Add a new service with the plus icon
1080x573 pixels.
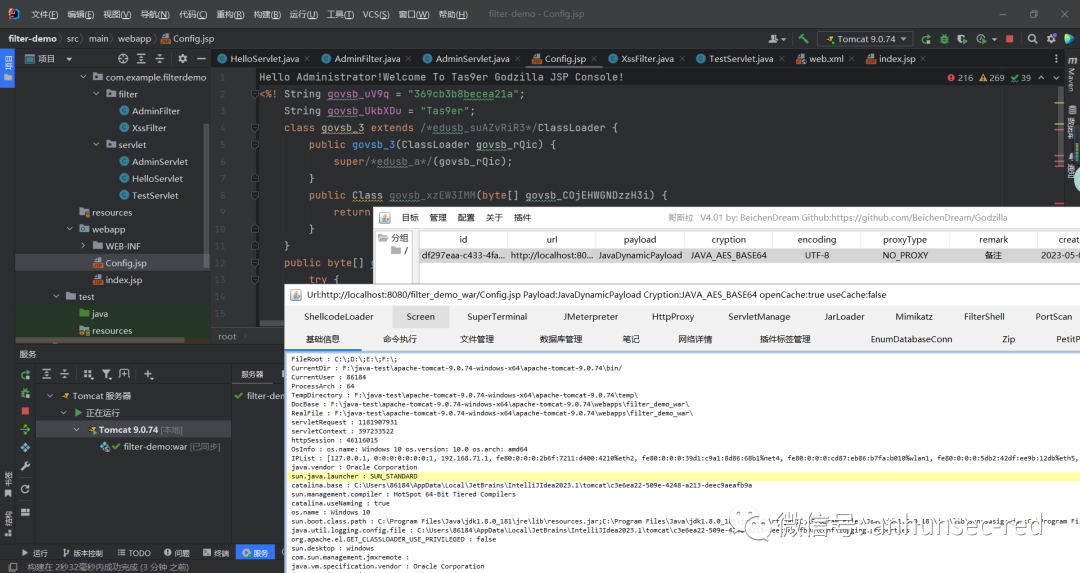pos(148,374)
